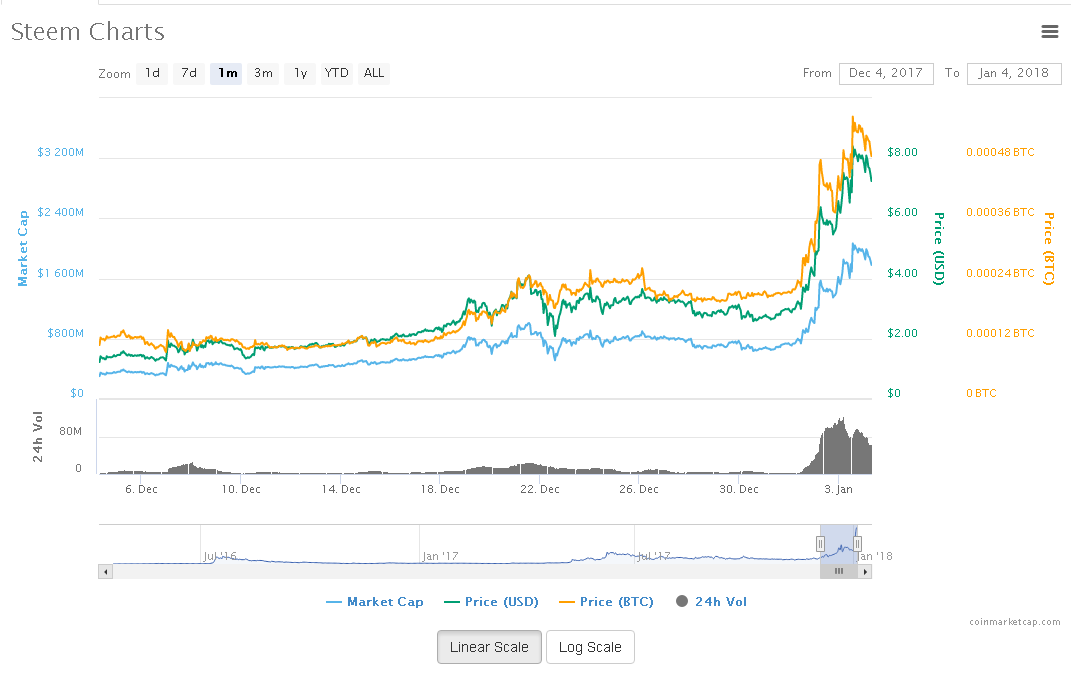The image size is (1091, 684).
Task: Click the $3 200M market cap axis label
Action: point(61,152)
